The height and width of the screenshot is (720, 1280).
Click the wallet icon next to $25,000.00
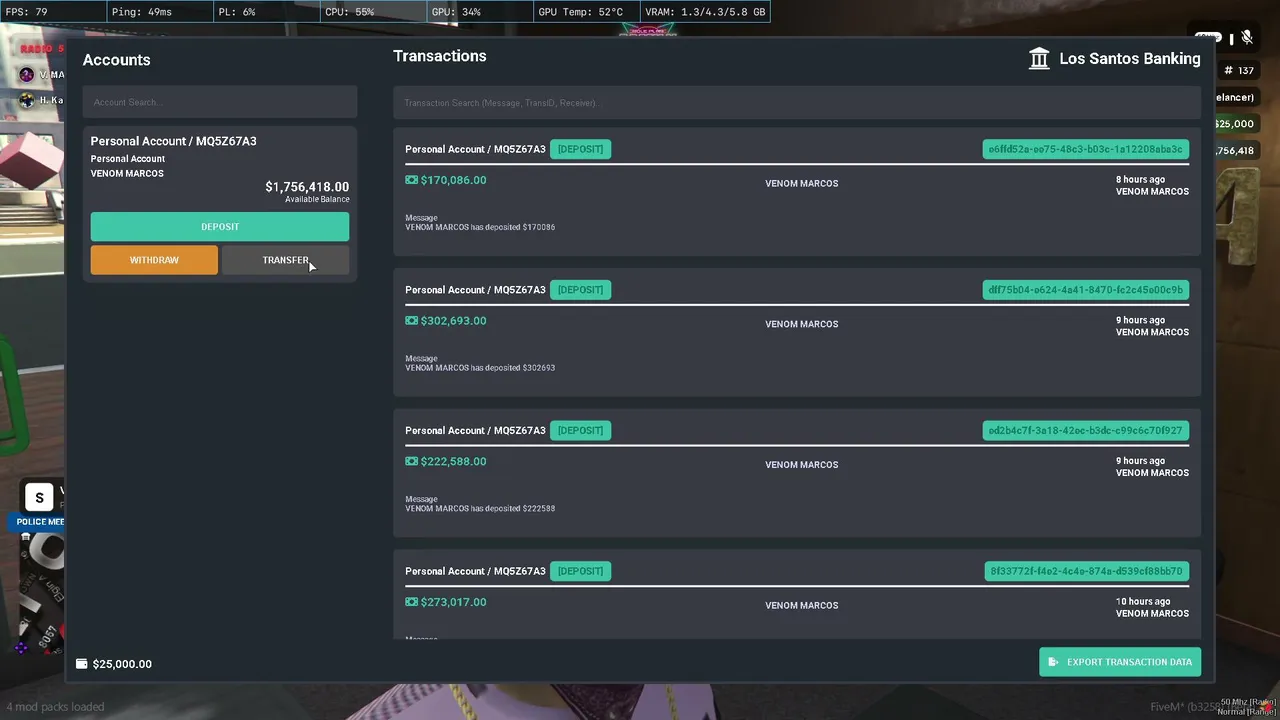point(82,664)
